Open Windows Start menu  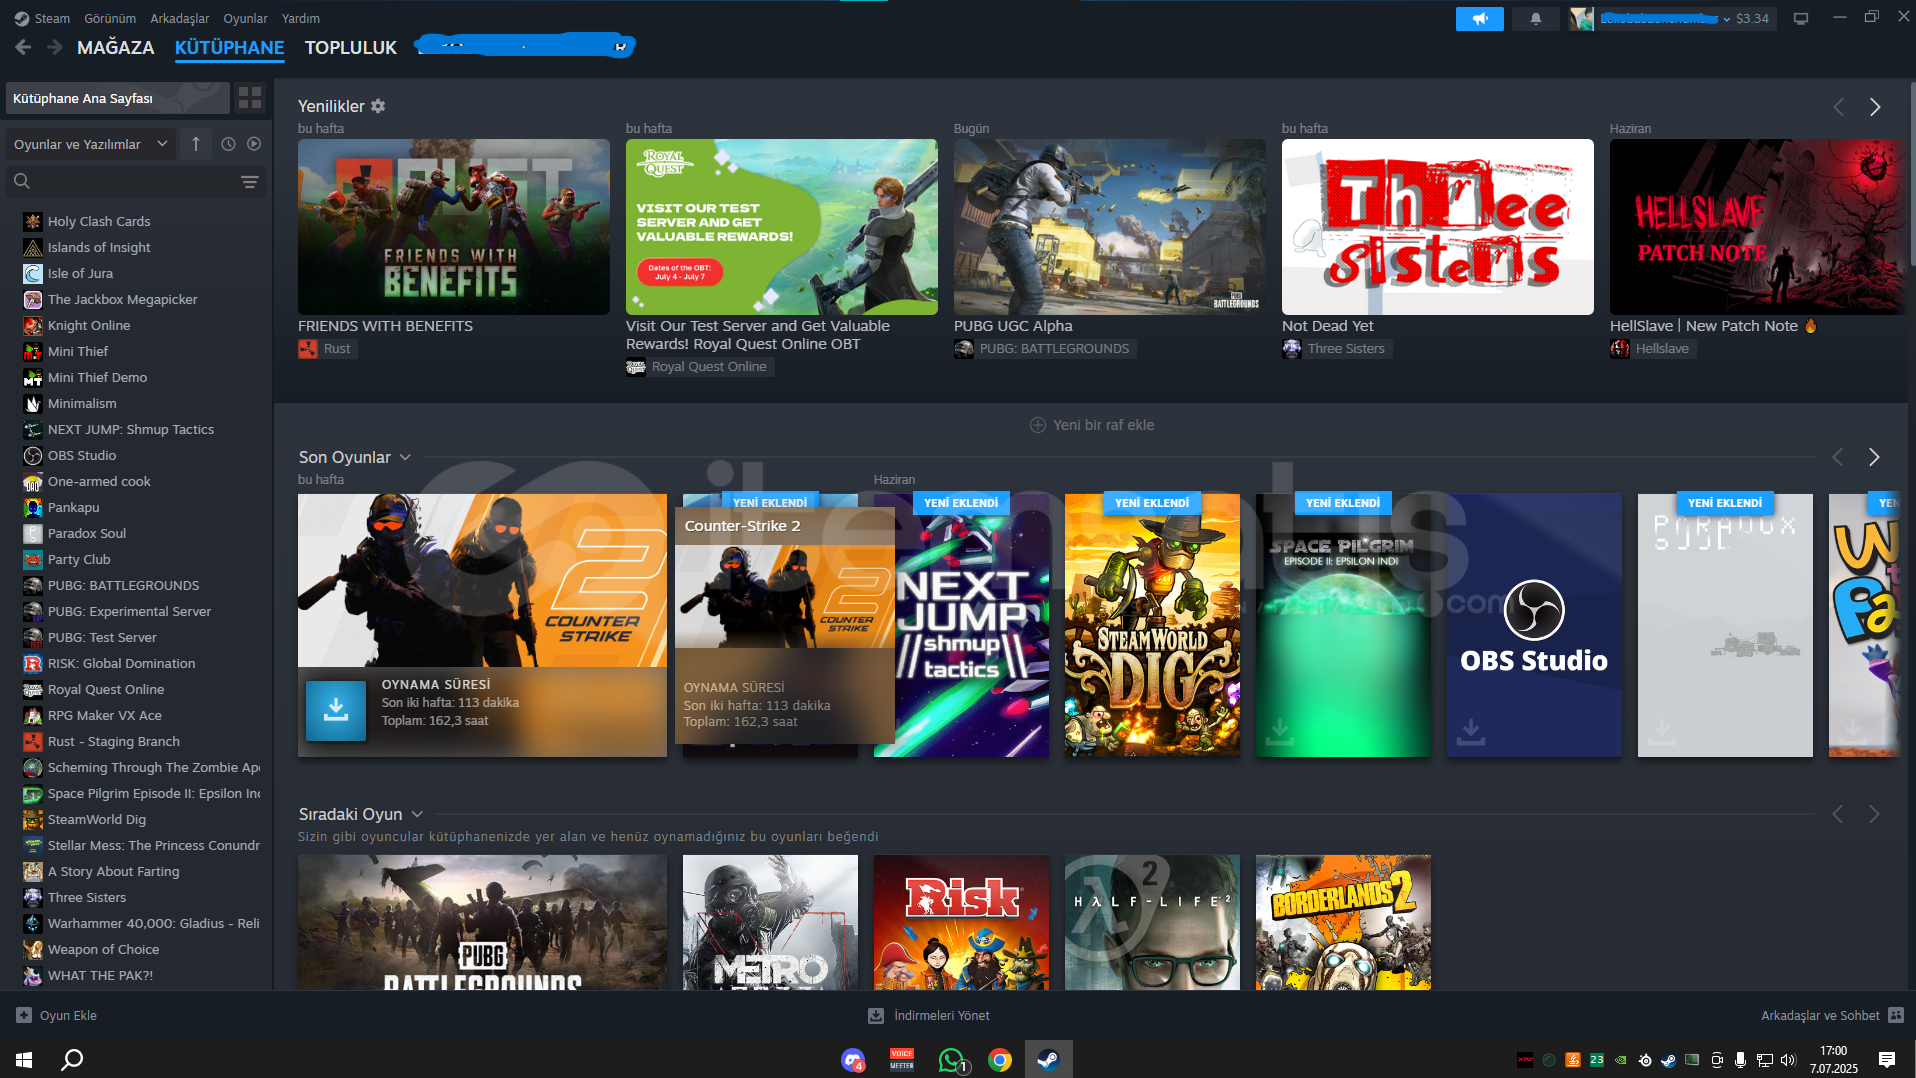pos(24,1059)
